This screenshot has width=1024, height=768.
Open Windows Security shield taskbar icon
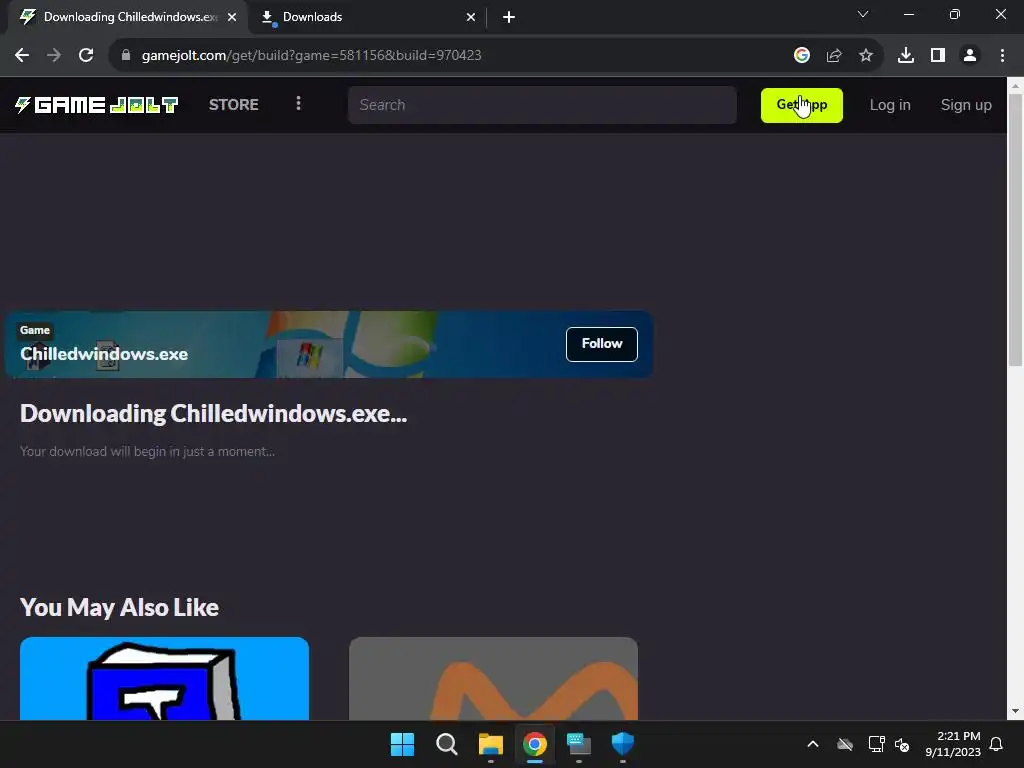click(x=622, y=744)
